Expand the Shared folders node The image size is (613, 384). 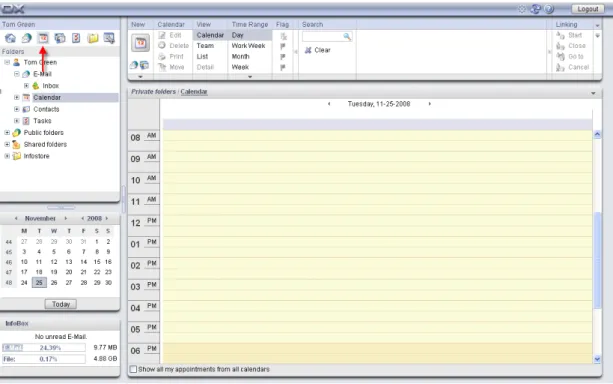pyautogui.click(x=7, y=144)
